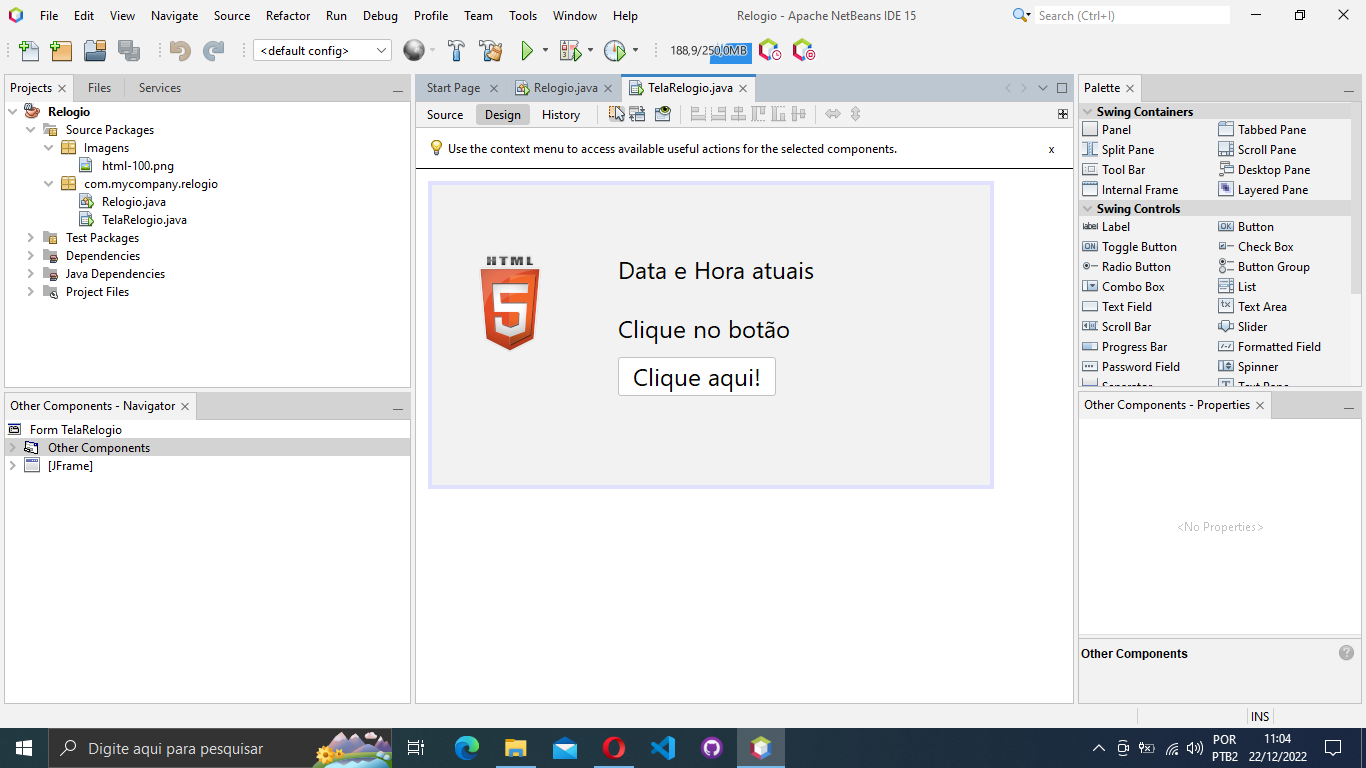
Task: Click the Profile Project clock icon
Action: point(615,51)
